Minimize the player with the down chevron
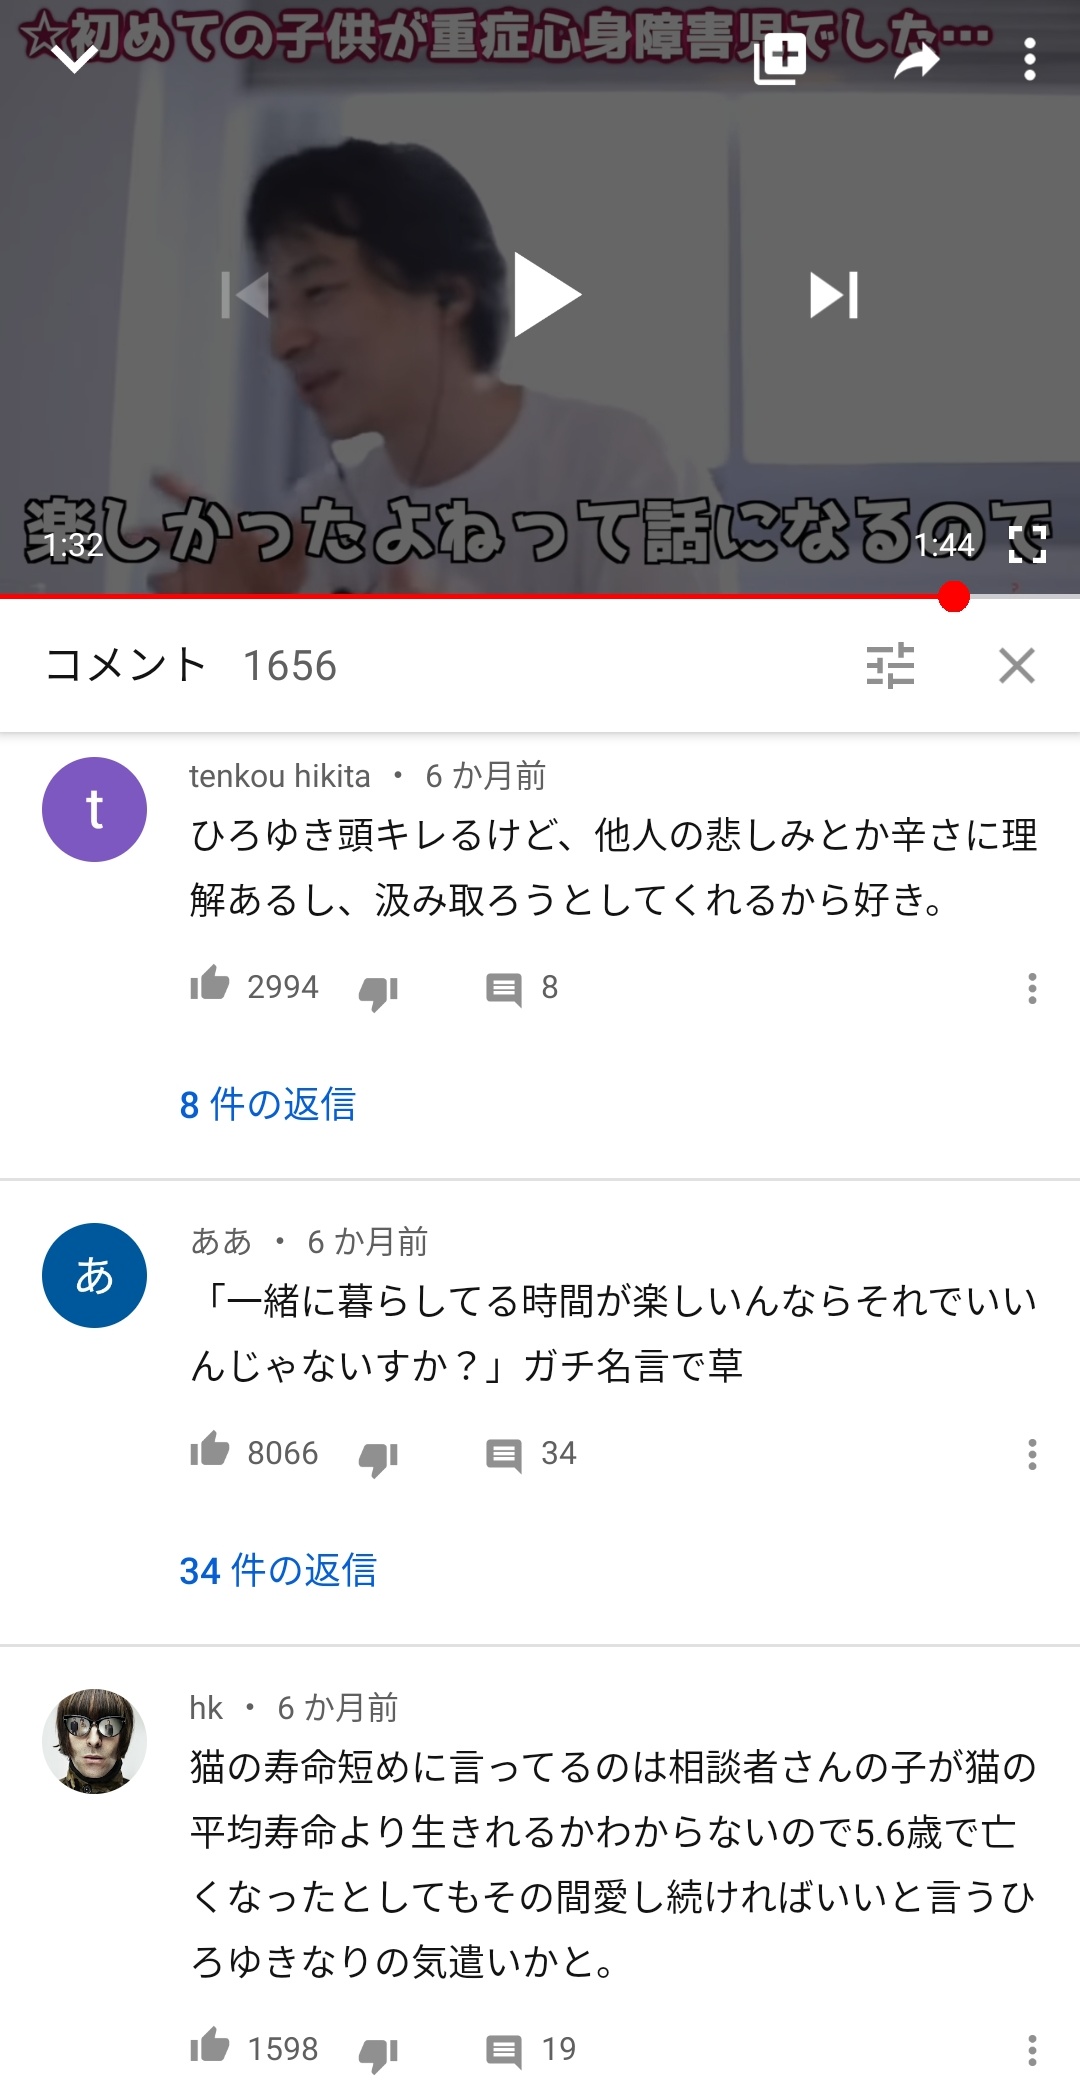This screenshot has width=1080, height=2086. tap(74, 60)
